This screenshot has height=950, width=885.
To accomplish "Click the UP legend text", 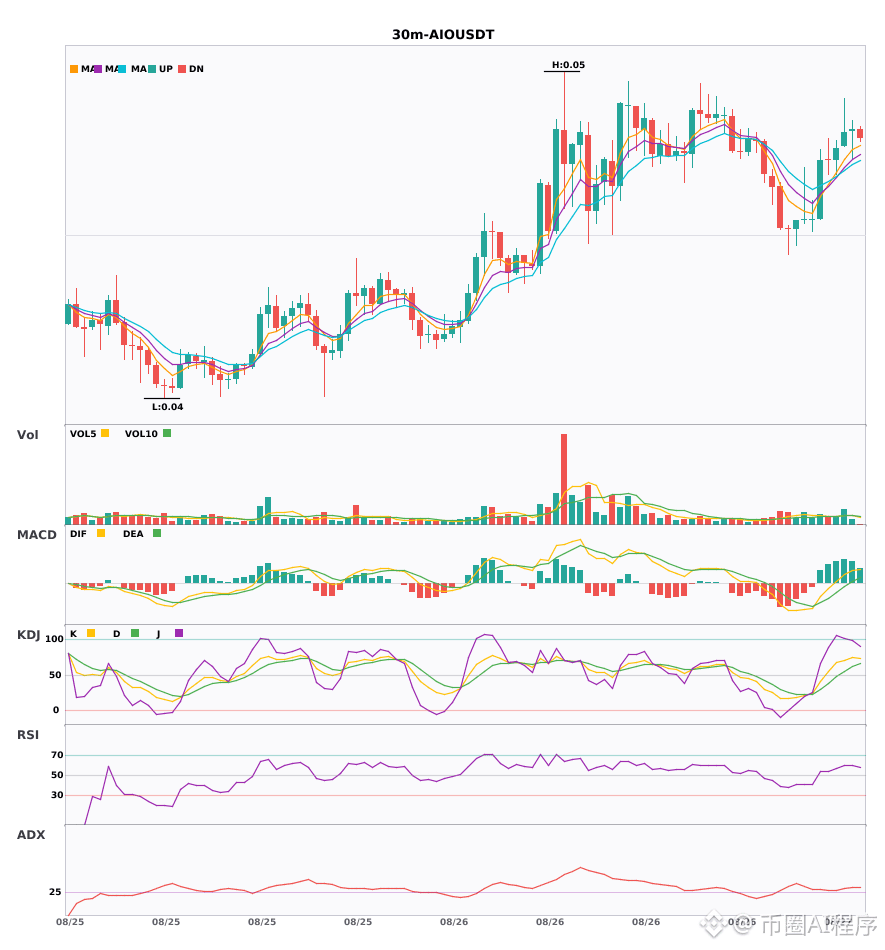I will tap(166, 69).
